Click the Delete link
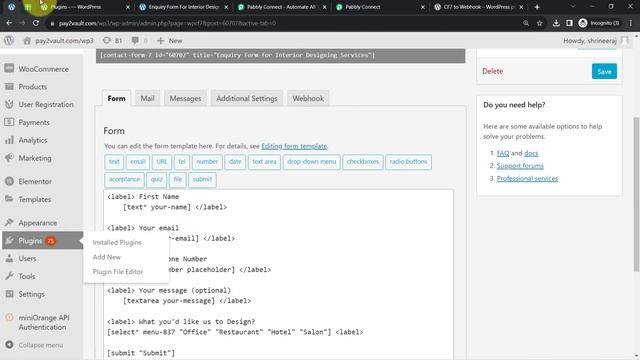The image size is (640, 360). 492,71
